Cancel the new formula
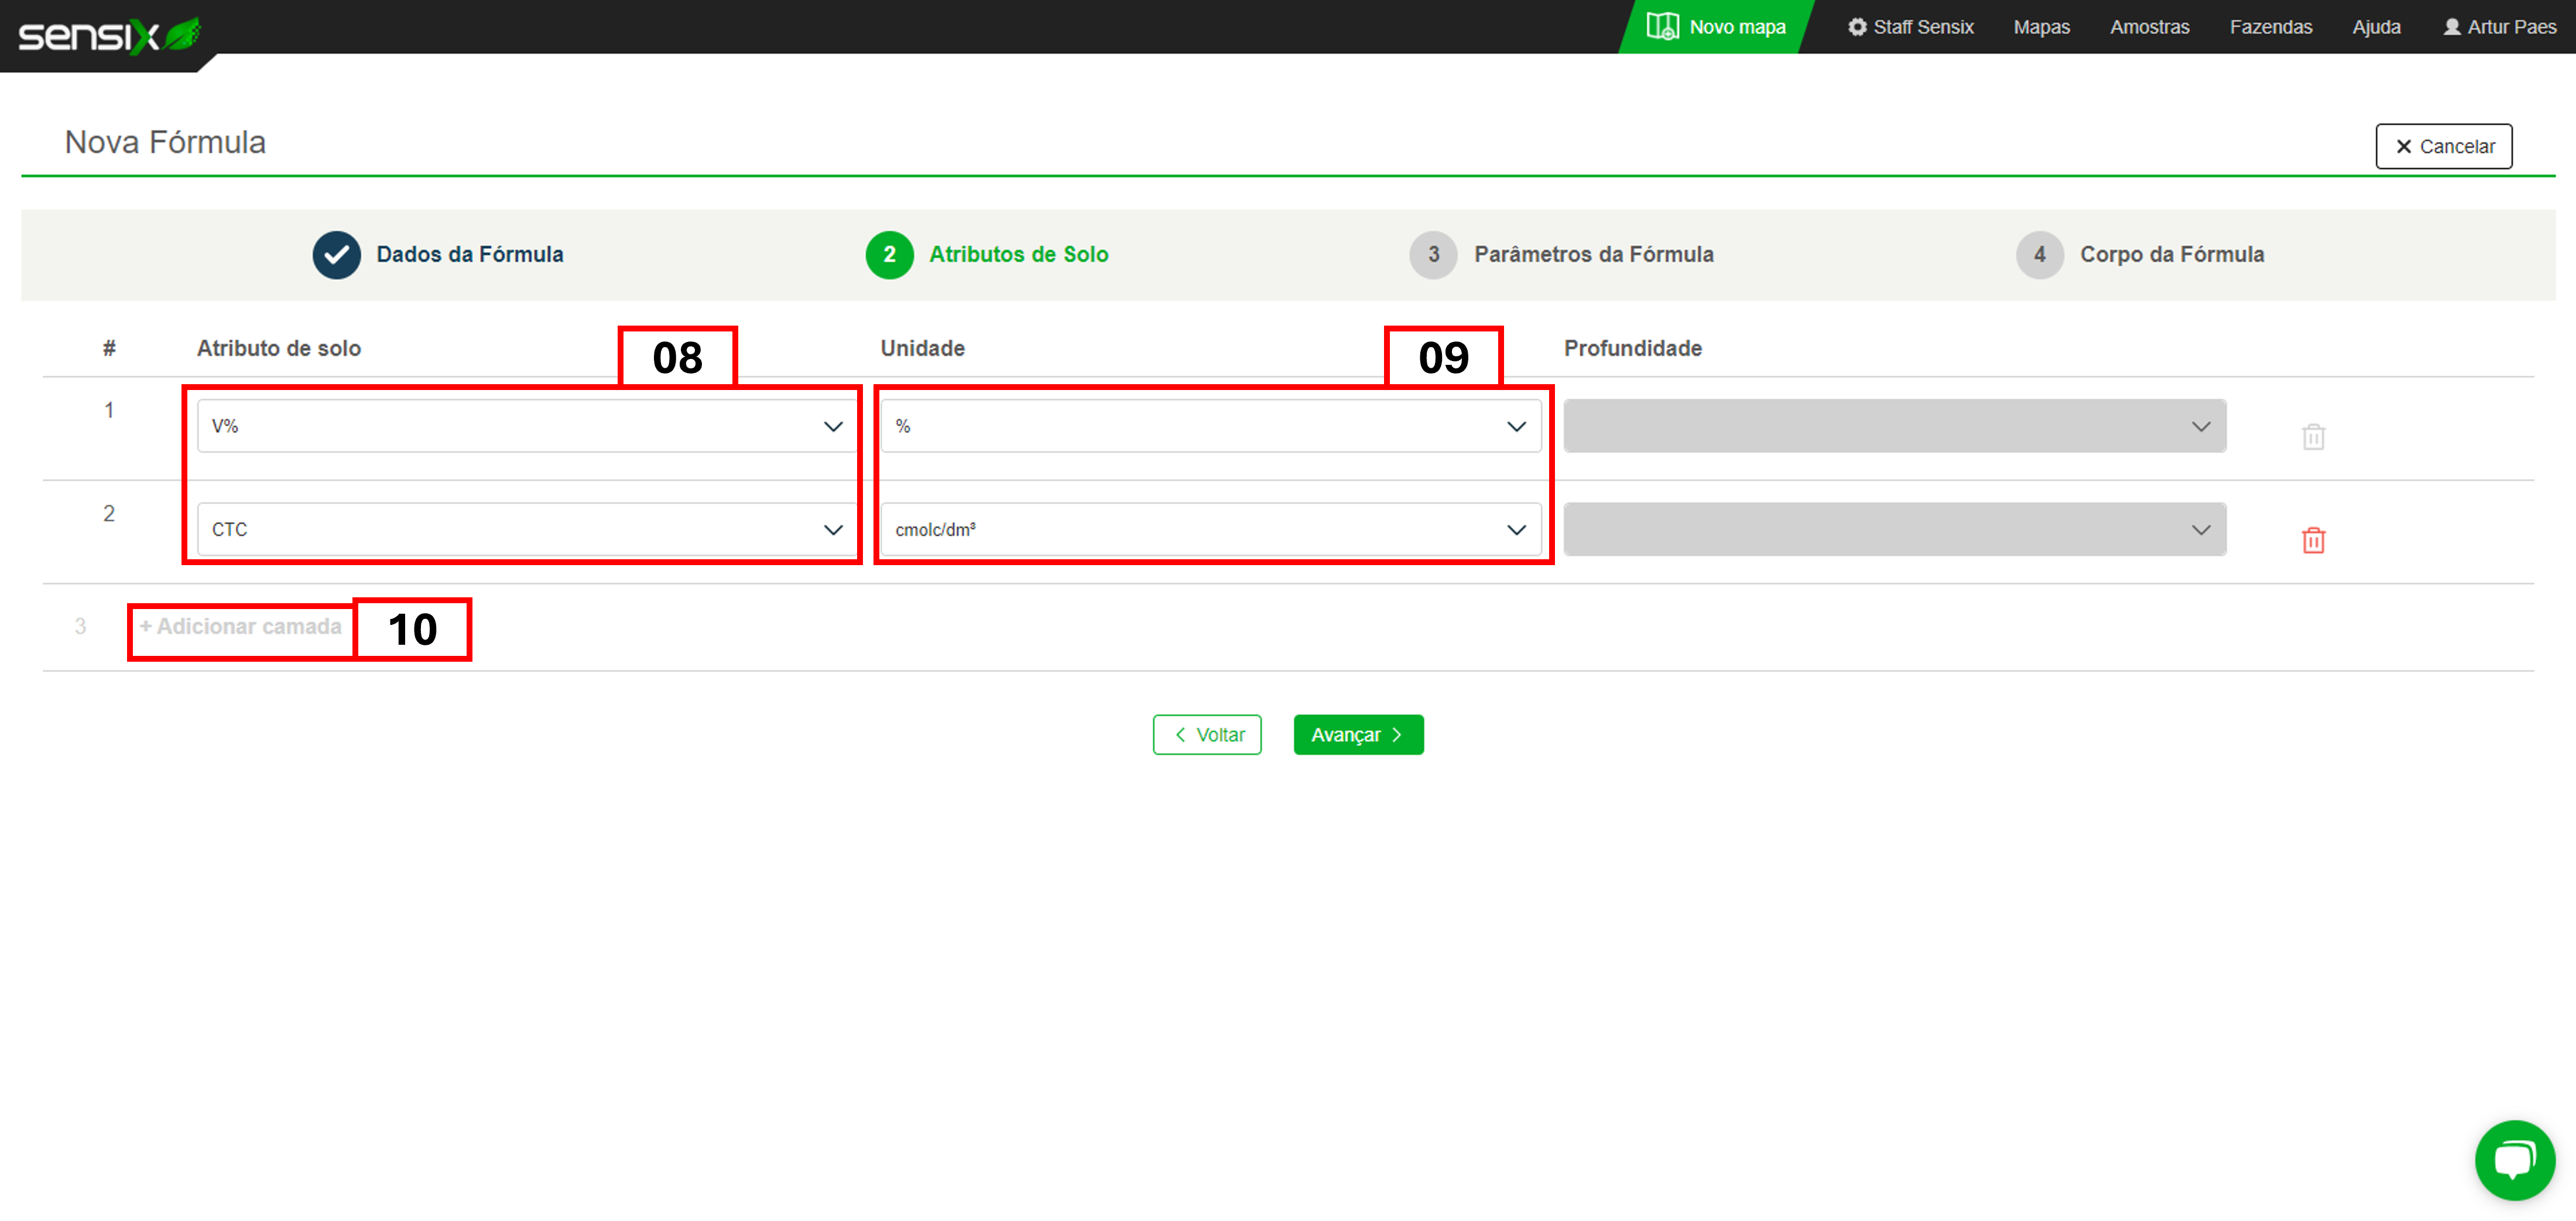Viewport: 2576px width, 1221px height. (x=2443, y=146)
